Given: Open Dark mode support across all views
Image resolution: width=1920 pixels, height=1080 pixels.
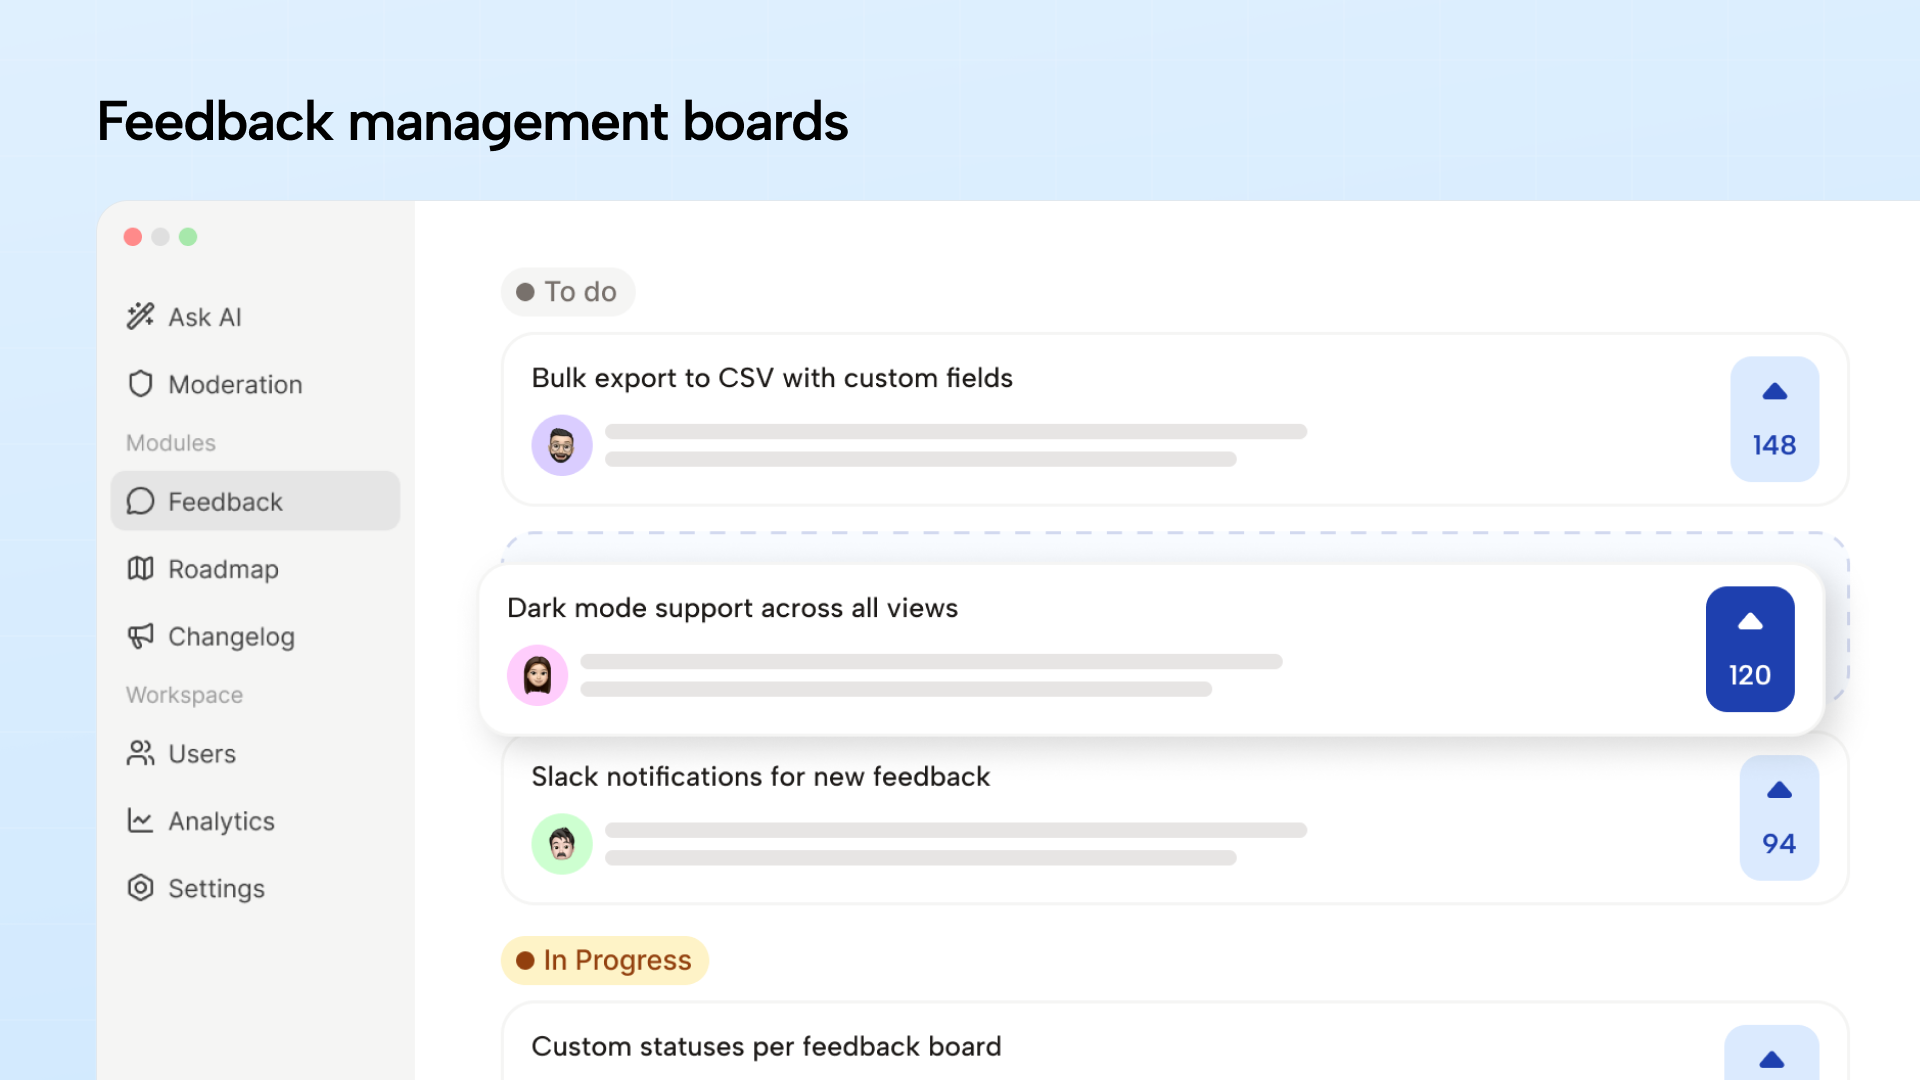Looking at the screenshot, I should (x=732, y=608).
